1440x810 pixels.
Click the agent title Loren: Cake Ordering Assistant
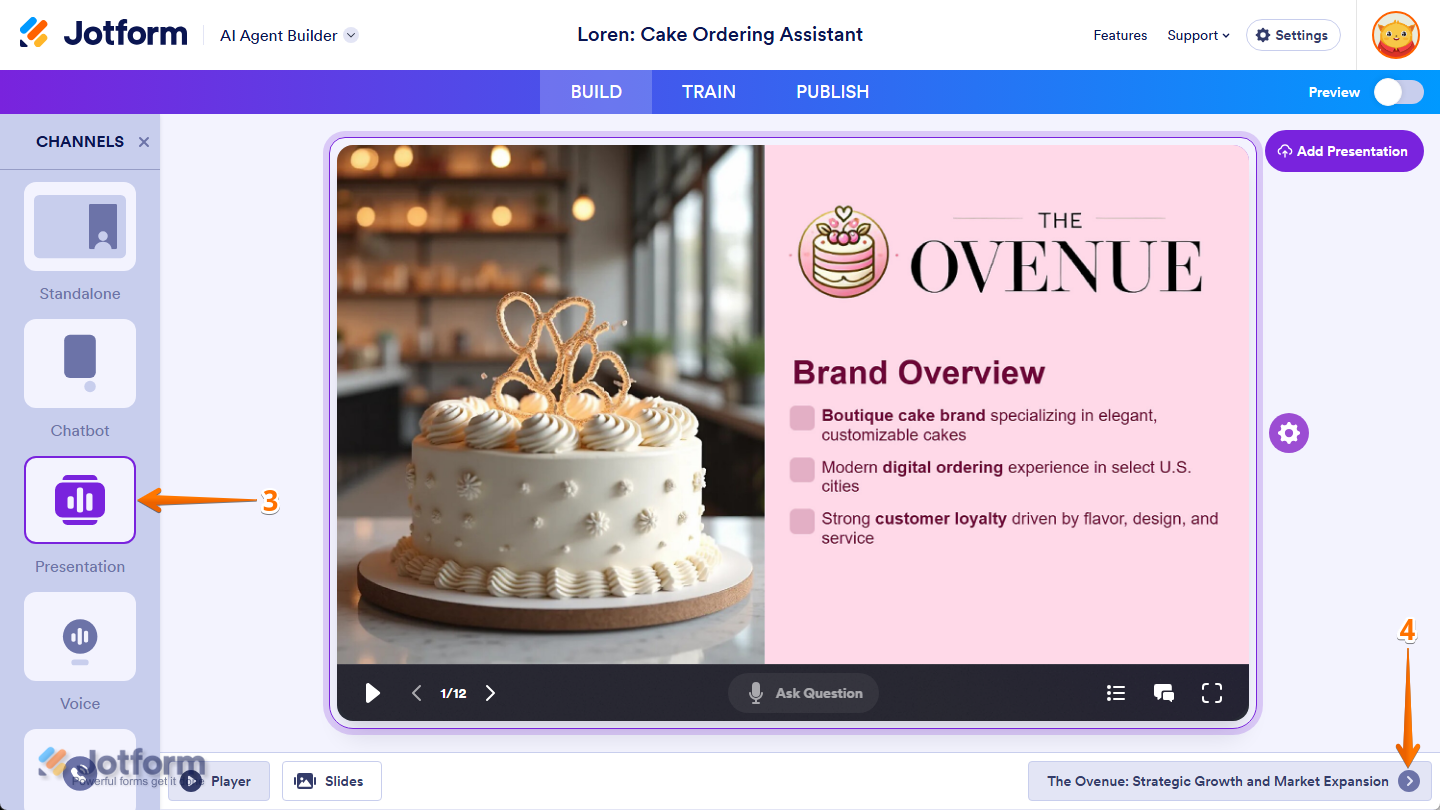720,35
